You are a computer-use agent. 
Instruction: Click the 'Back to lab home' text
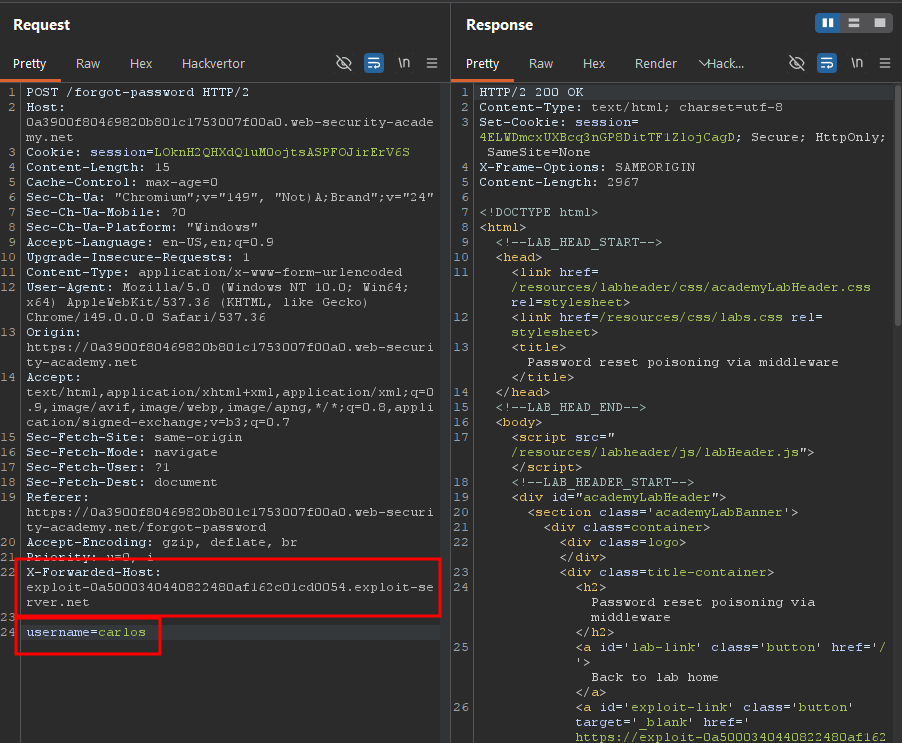coord(655,677)
